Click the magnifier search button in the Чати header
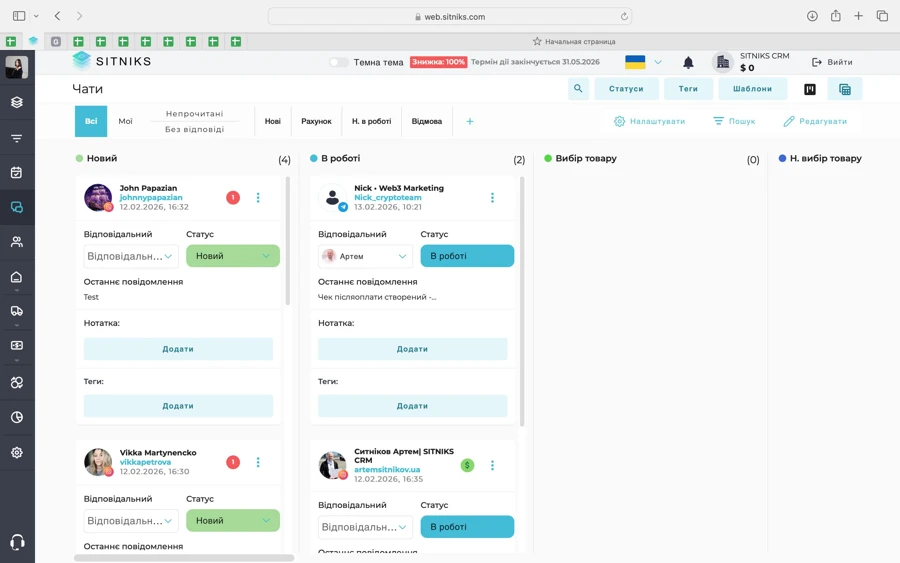Viewport: 900px width, 563px height. click(x=578, y=89)
